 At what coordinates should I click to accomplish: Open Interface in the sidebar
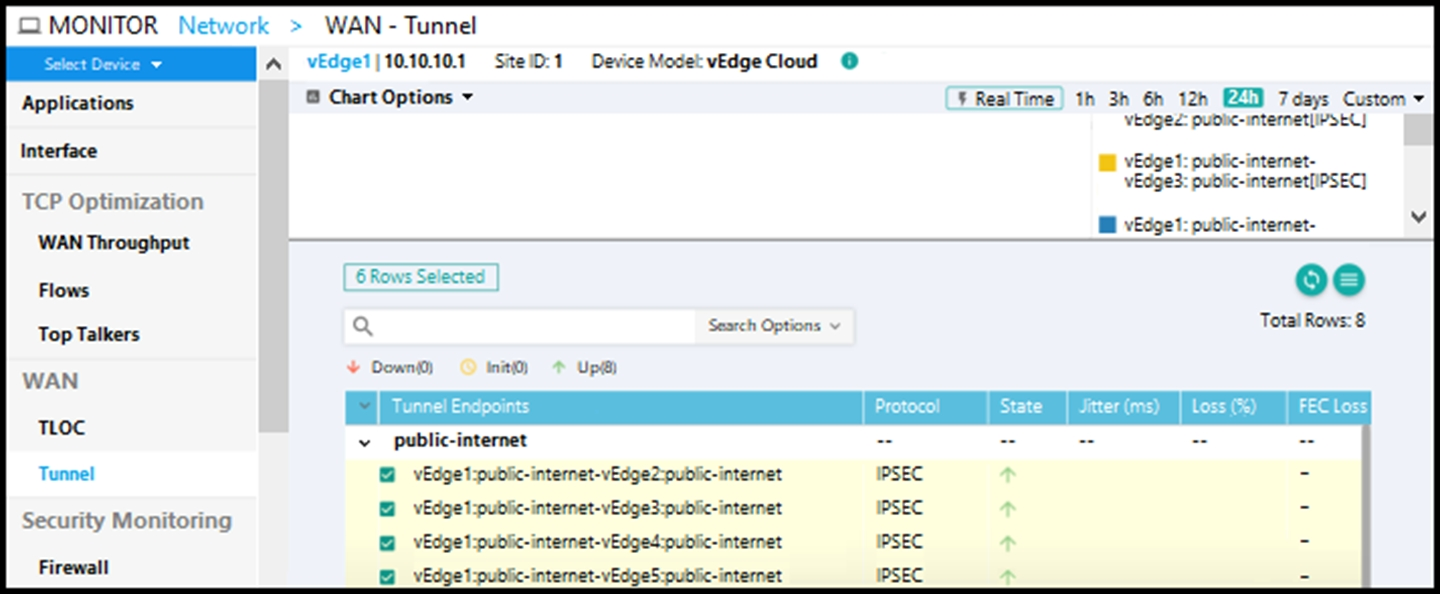[x=59, y=151]
